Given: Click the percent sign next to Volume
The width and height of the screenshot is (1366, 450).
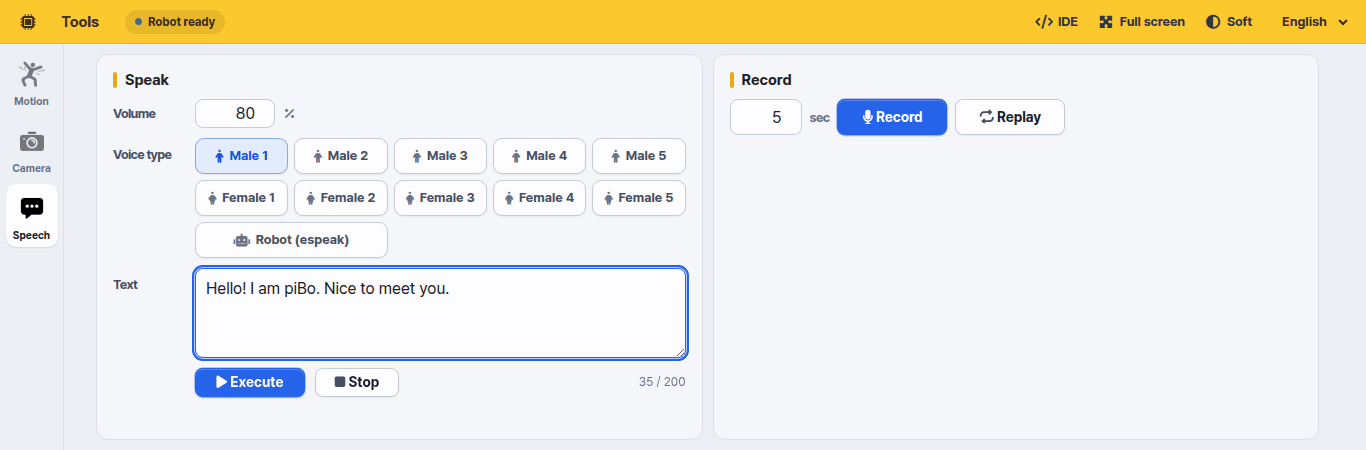Looking at the screenshot, I should coord(289,114).
